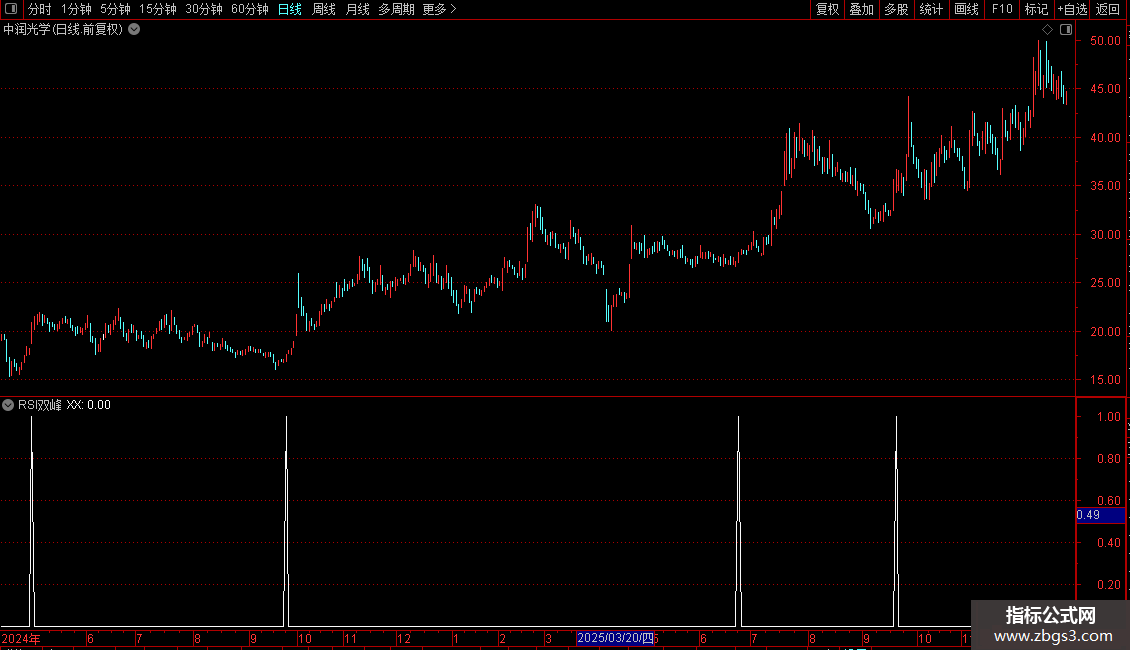Click the 标记 mark button

(x=1036, y=9)
